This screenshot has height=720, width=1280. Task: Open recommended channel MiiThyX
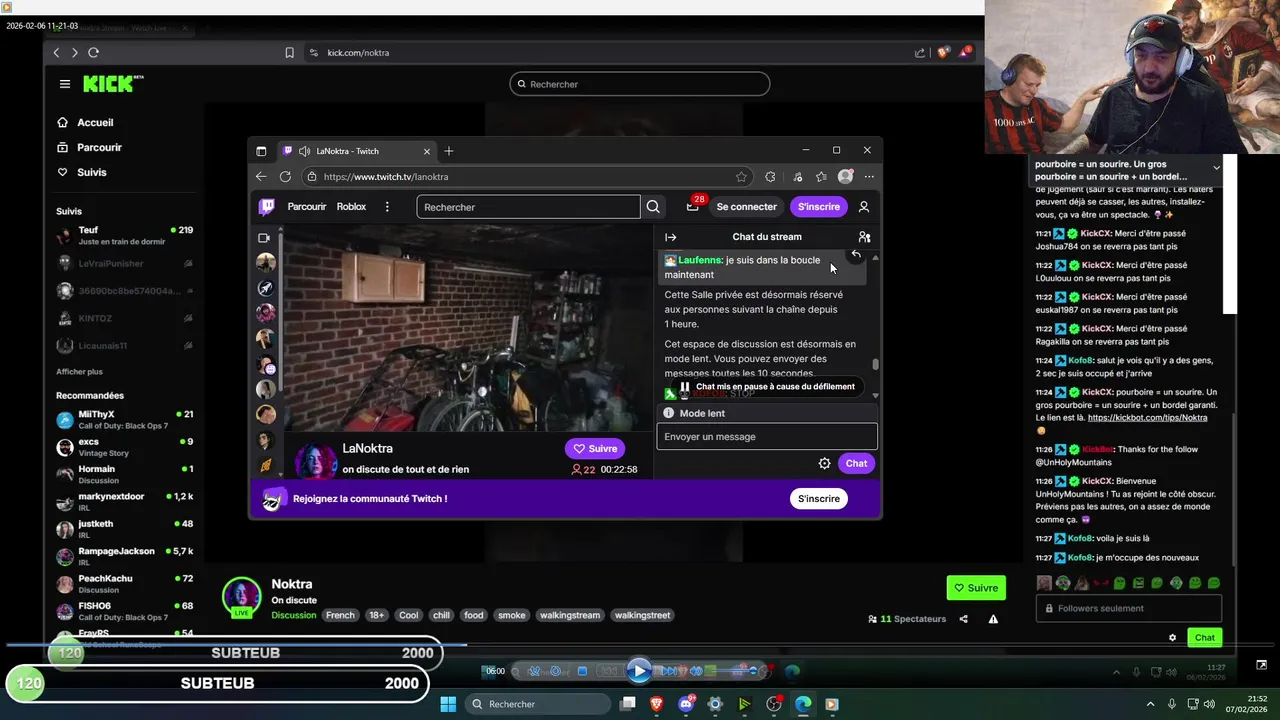pyautogui.click(x=125, y=419)
